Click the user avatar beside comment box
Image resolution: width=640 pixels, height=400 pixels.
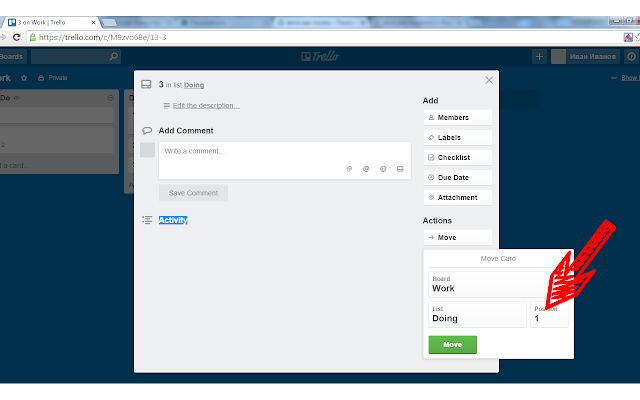[x=147, y=150]
